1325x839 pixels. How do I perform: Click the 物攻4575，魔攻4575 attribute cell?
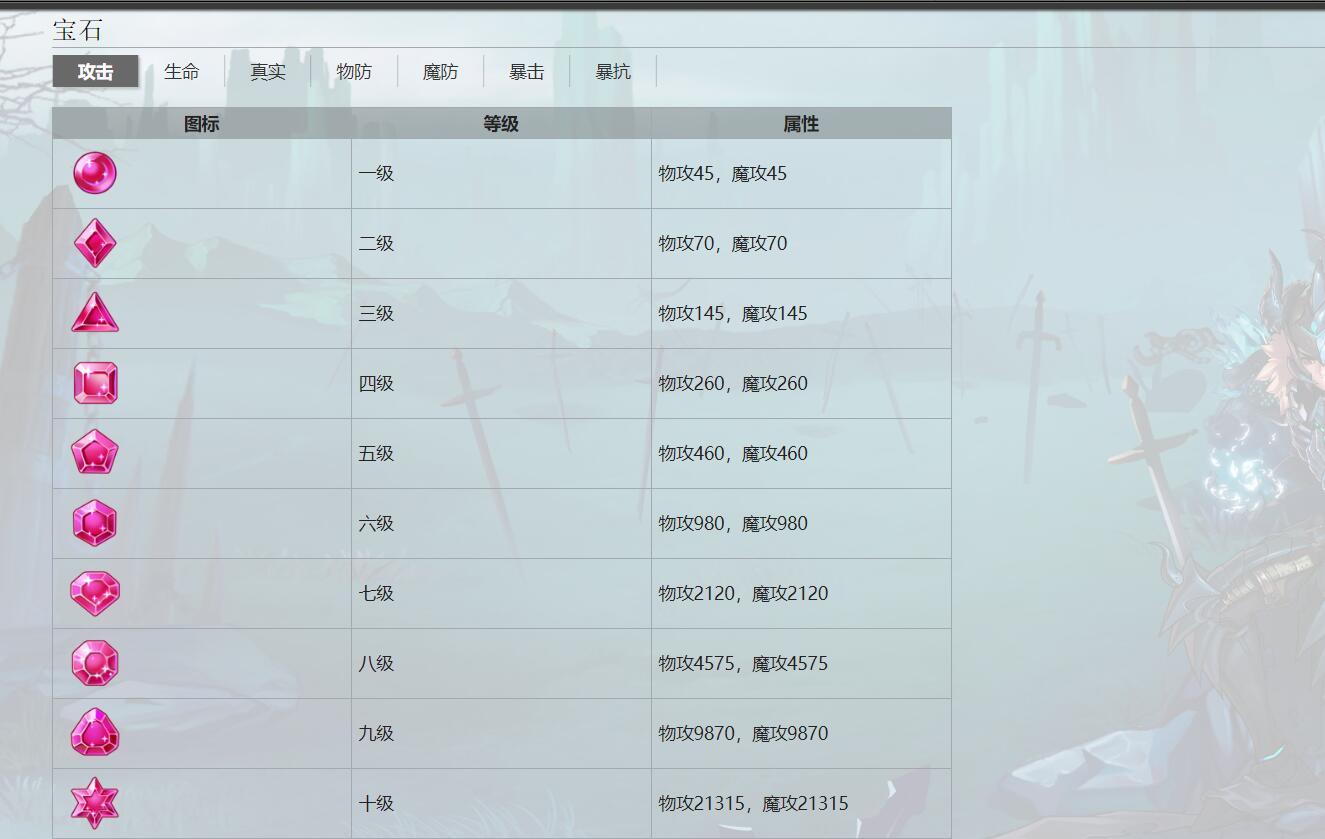[801, 664]
